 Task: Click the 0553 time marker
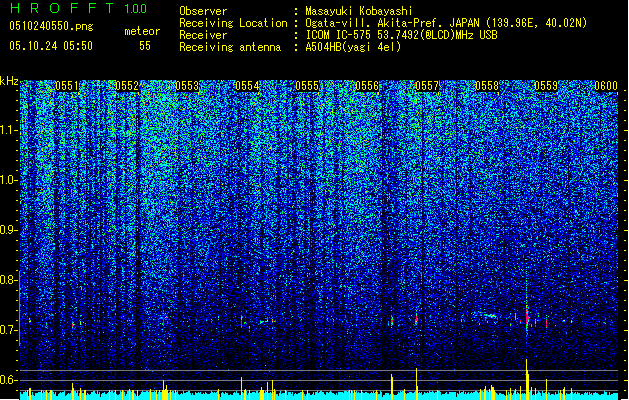click(187, 86)
